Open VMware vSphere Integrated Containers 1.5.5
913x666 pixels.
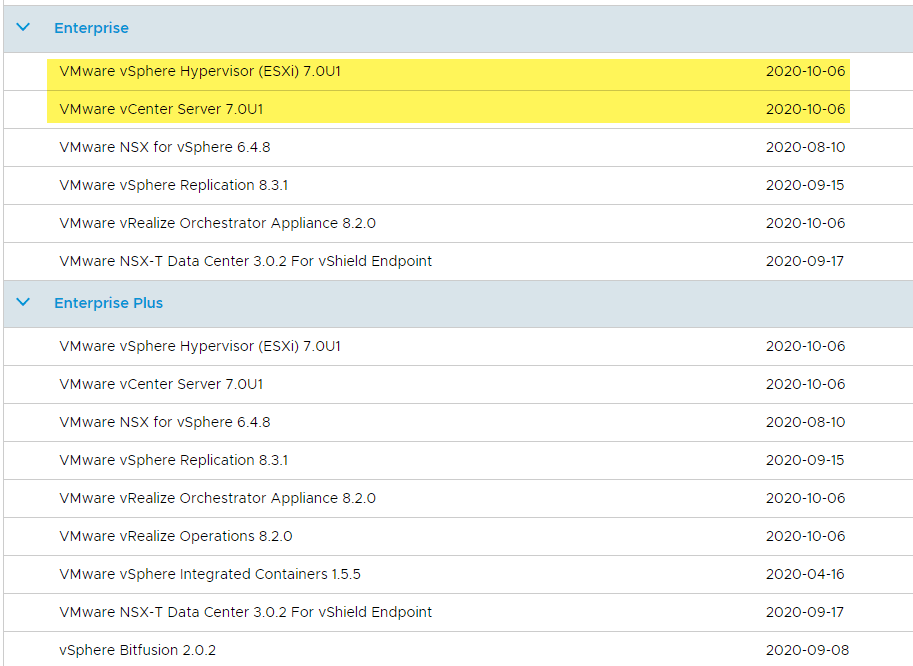pos(210,574)
